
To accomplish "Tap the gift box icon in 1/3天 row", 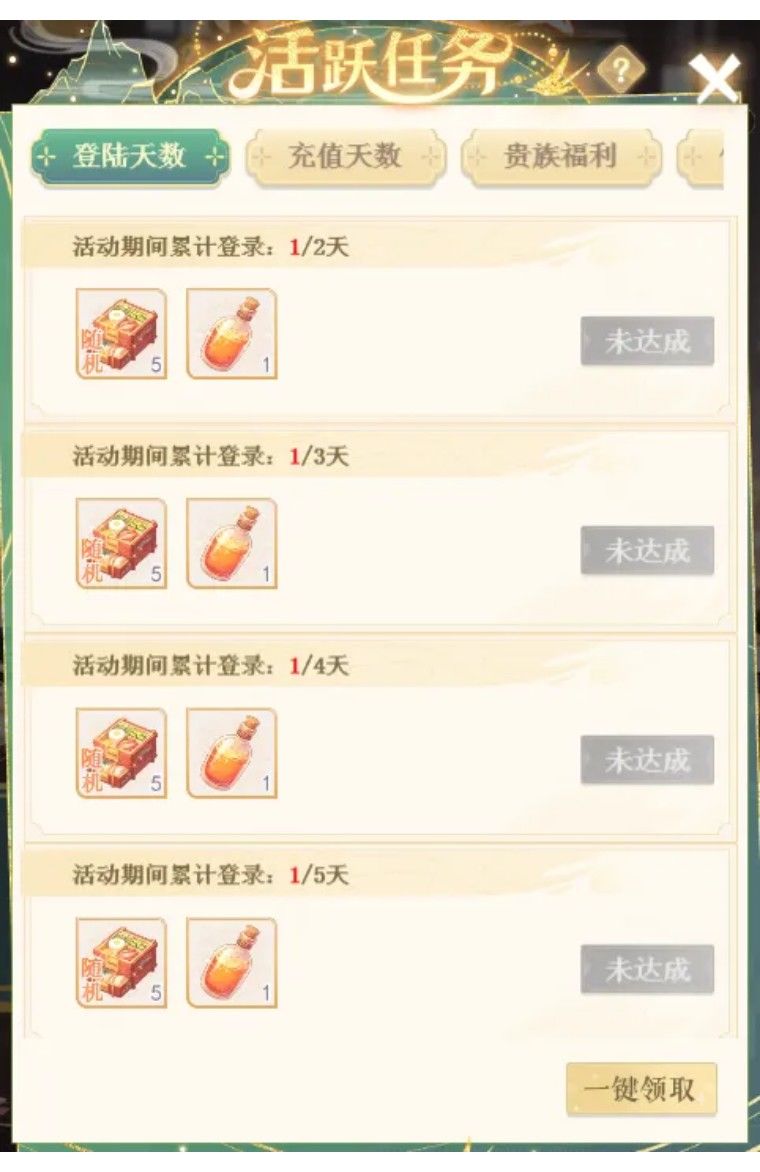I will 121,543.
